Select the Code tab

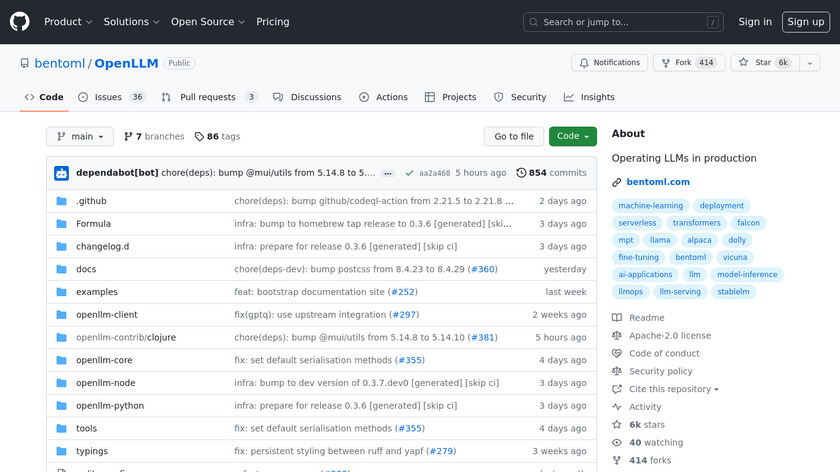coord(44,97)
